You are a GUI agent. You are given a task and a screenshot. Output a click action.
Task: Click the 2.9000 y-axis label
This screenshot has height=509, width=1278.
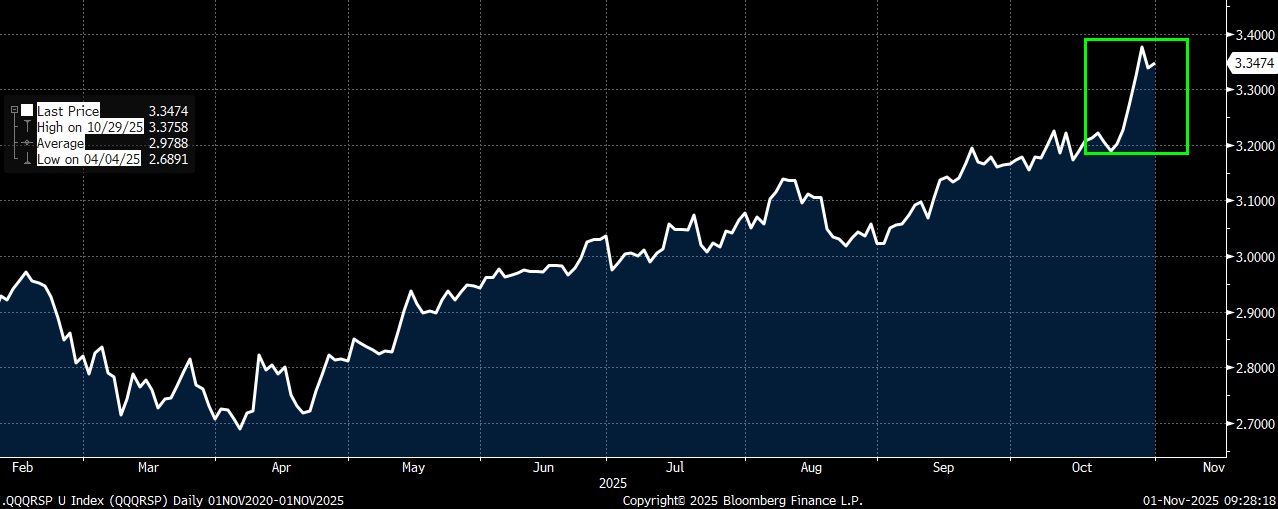click(x=1253, y=313)
